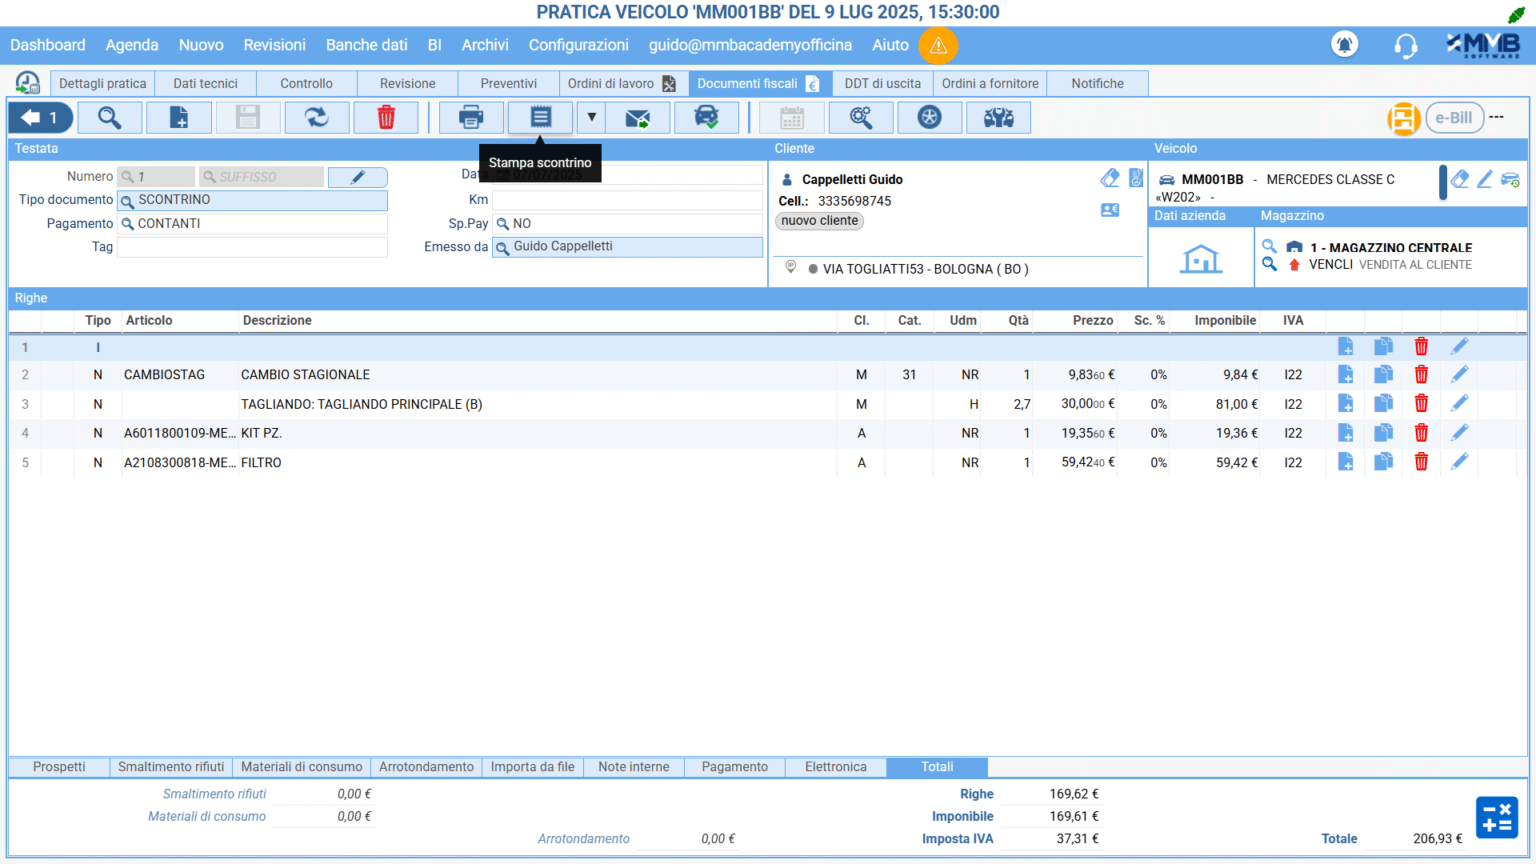Click the e-Bill button
This screenshot has width=1536, height=864.
click(x=1453, y=117)
